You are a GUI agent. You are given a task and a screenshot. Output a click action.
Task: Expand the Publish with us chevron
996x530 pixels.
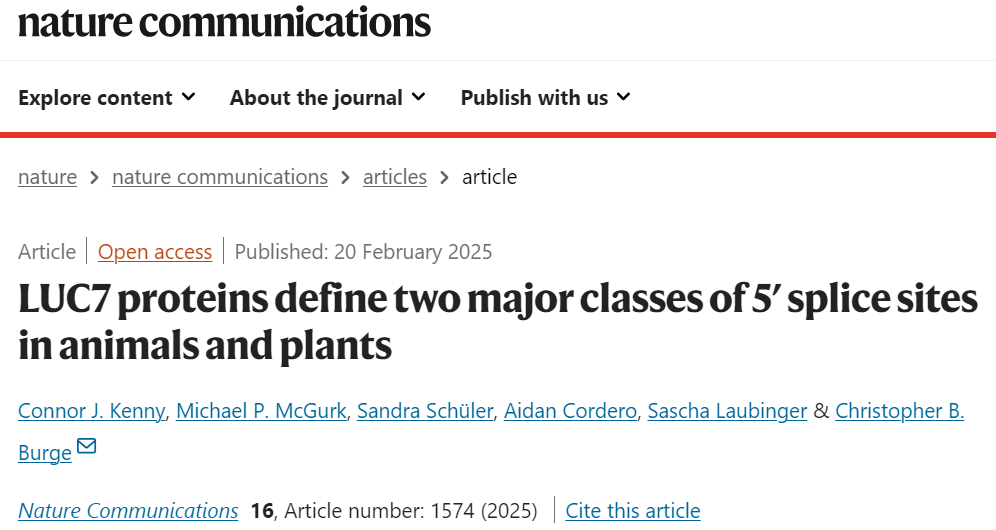click(x=624, y=97)
